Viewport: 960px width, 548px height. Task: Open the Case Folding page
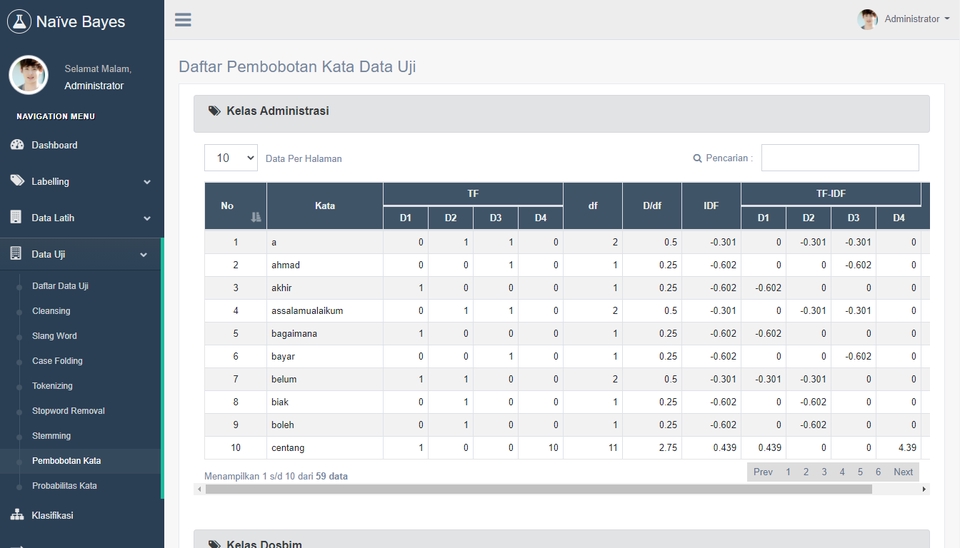(x=57, y=361)
